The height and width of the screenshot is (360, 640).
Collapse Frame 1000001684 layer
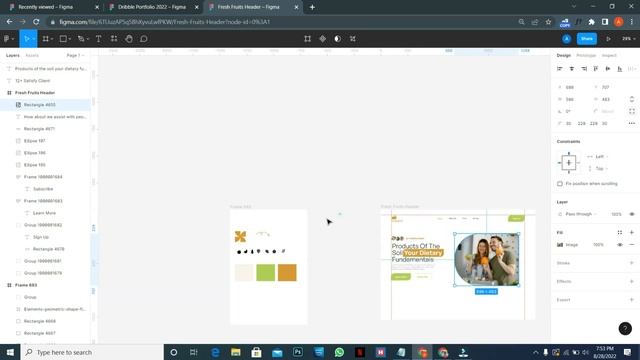pyautogui.click(x=18, y=177)
